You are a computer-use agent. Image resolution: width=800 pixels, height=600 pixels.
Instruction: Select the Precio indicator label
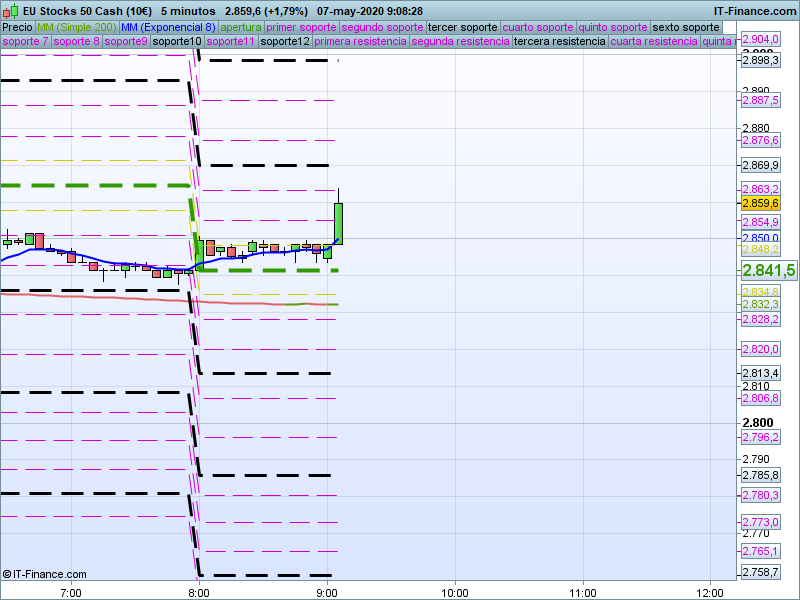17,27
